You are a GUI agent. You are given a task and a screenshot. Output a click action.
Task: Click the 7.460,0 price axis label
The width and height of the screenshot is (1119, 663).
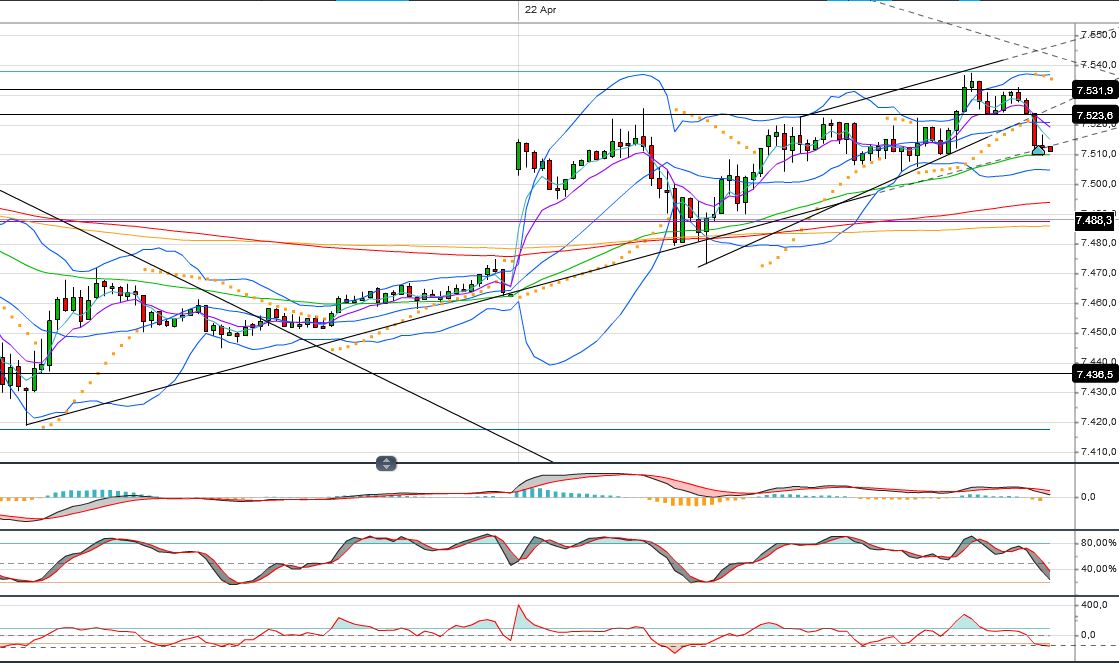tap(1098, 303)
